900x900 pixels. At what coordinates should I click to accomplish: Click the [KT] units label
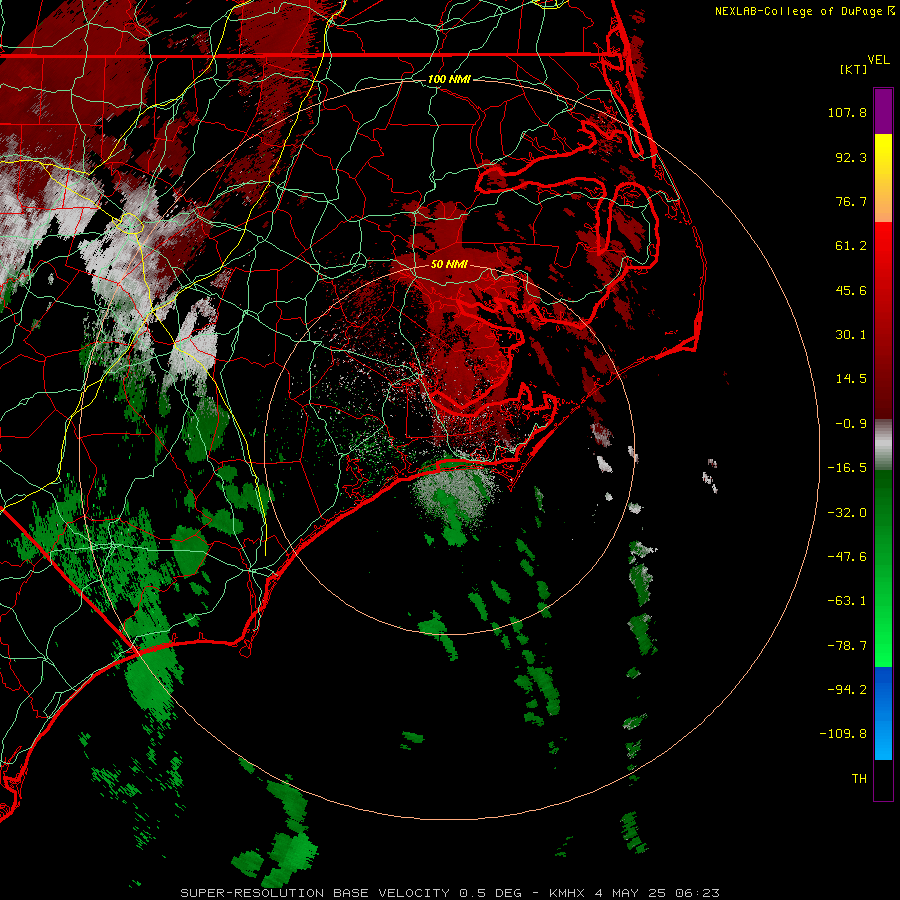(x=853, y=69)
